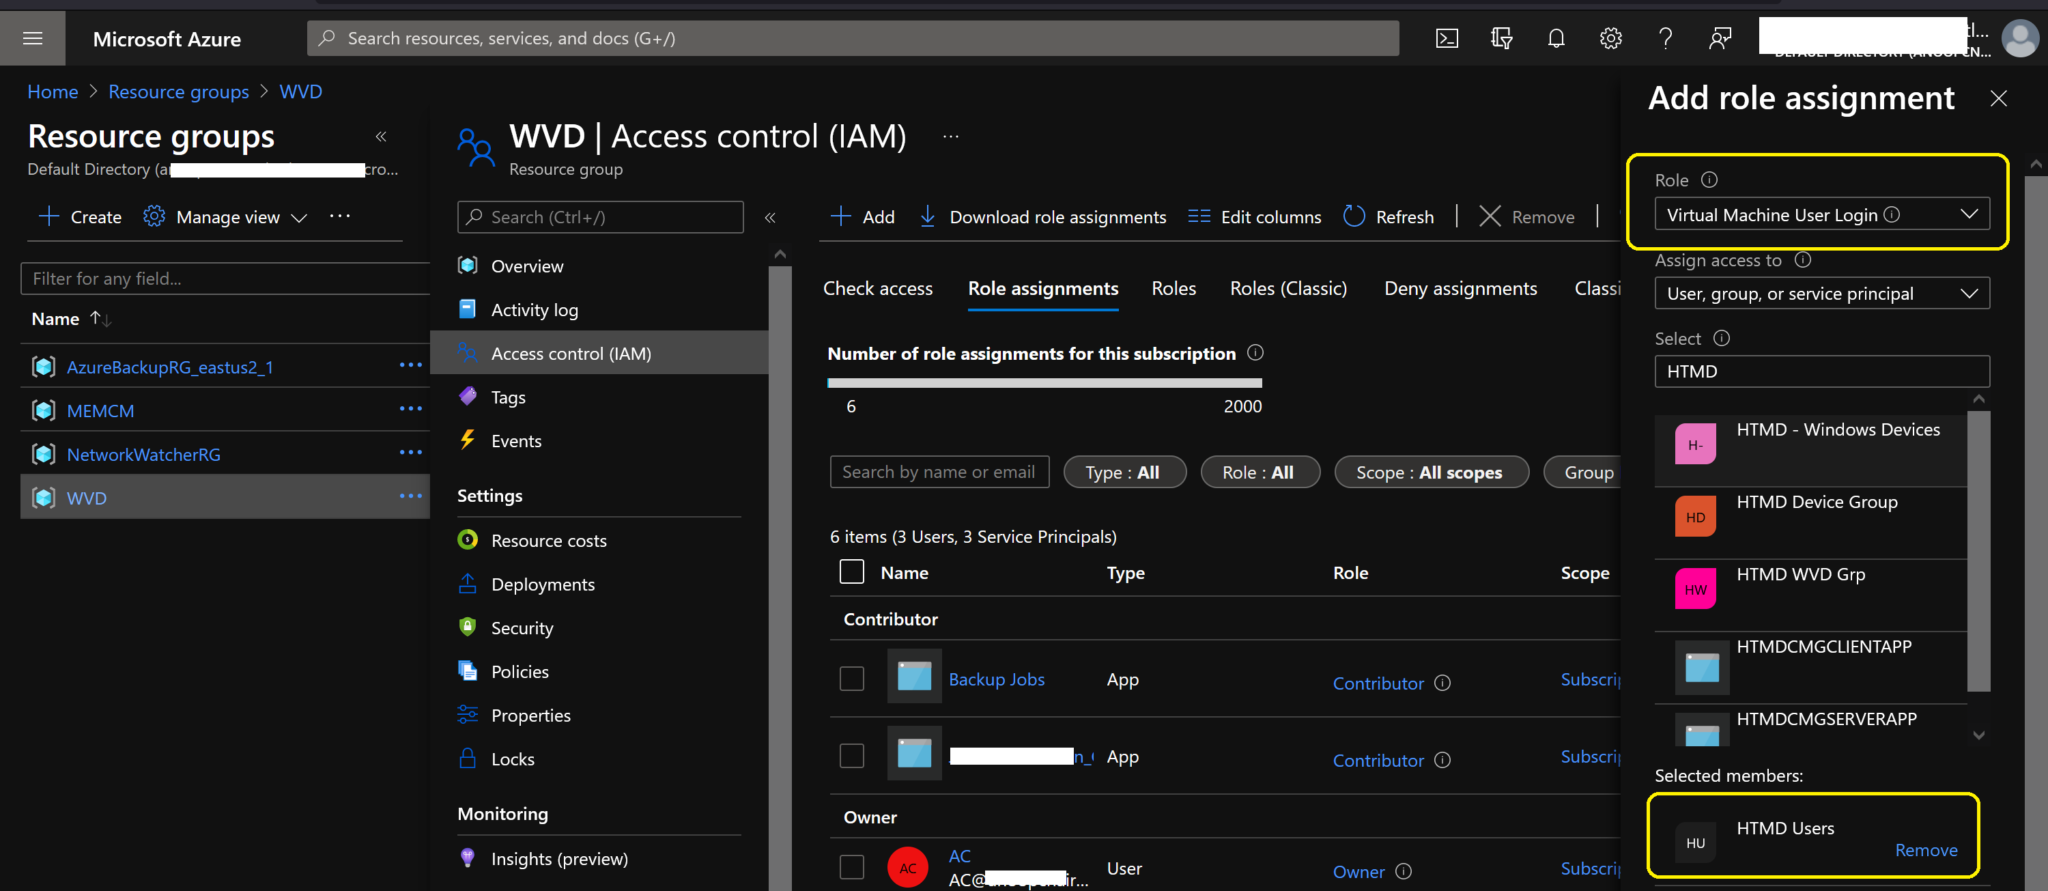Screen dimensions: 2048x891
Task: Click the Resource groups breadcrumb link
Action: (x=178, y=92)
